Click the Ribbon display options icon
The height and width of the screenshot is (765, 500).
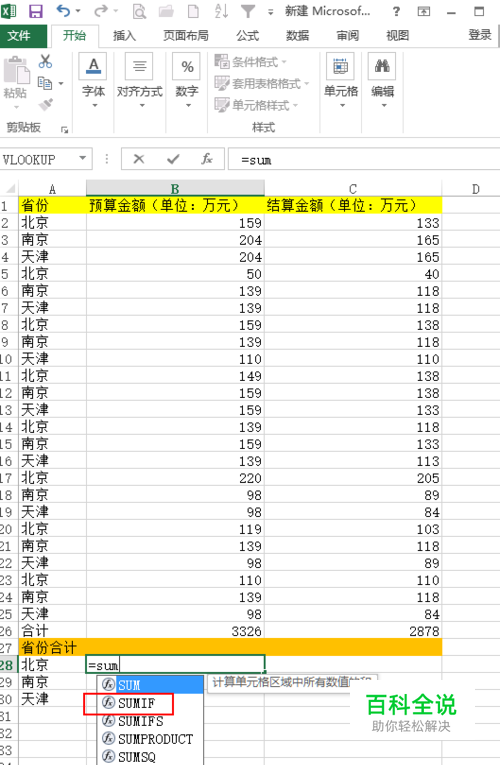pos(424,11)
